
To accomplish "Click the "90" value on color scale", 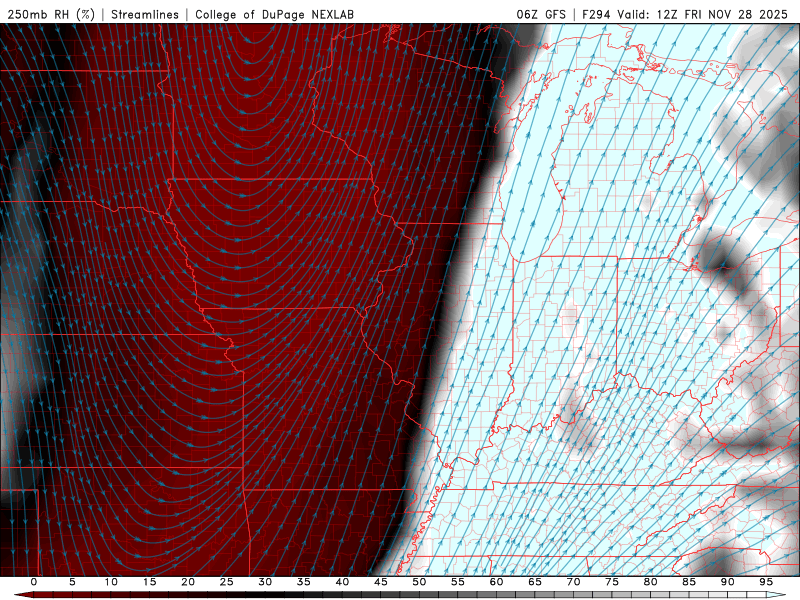I will (x=727, y=582).
